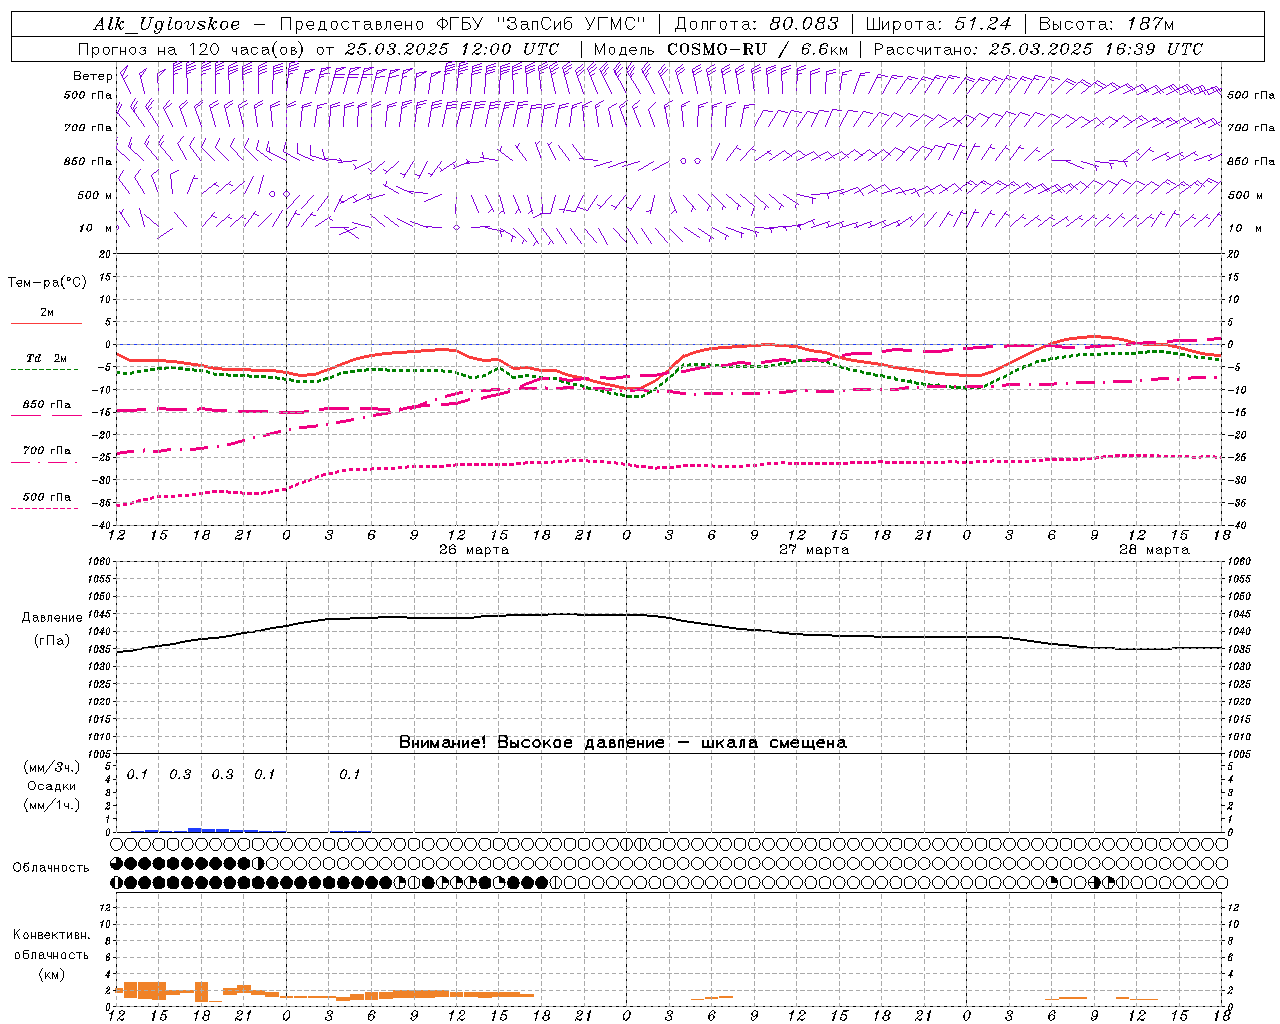Click the '850 гПа' temperature legend entry

pos(47,405)
